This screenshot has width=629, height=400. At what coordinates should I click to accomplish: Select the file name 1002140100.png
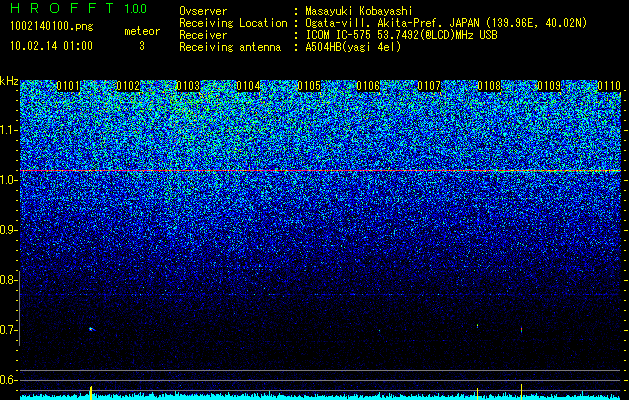pos(52,26)
